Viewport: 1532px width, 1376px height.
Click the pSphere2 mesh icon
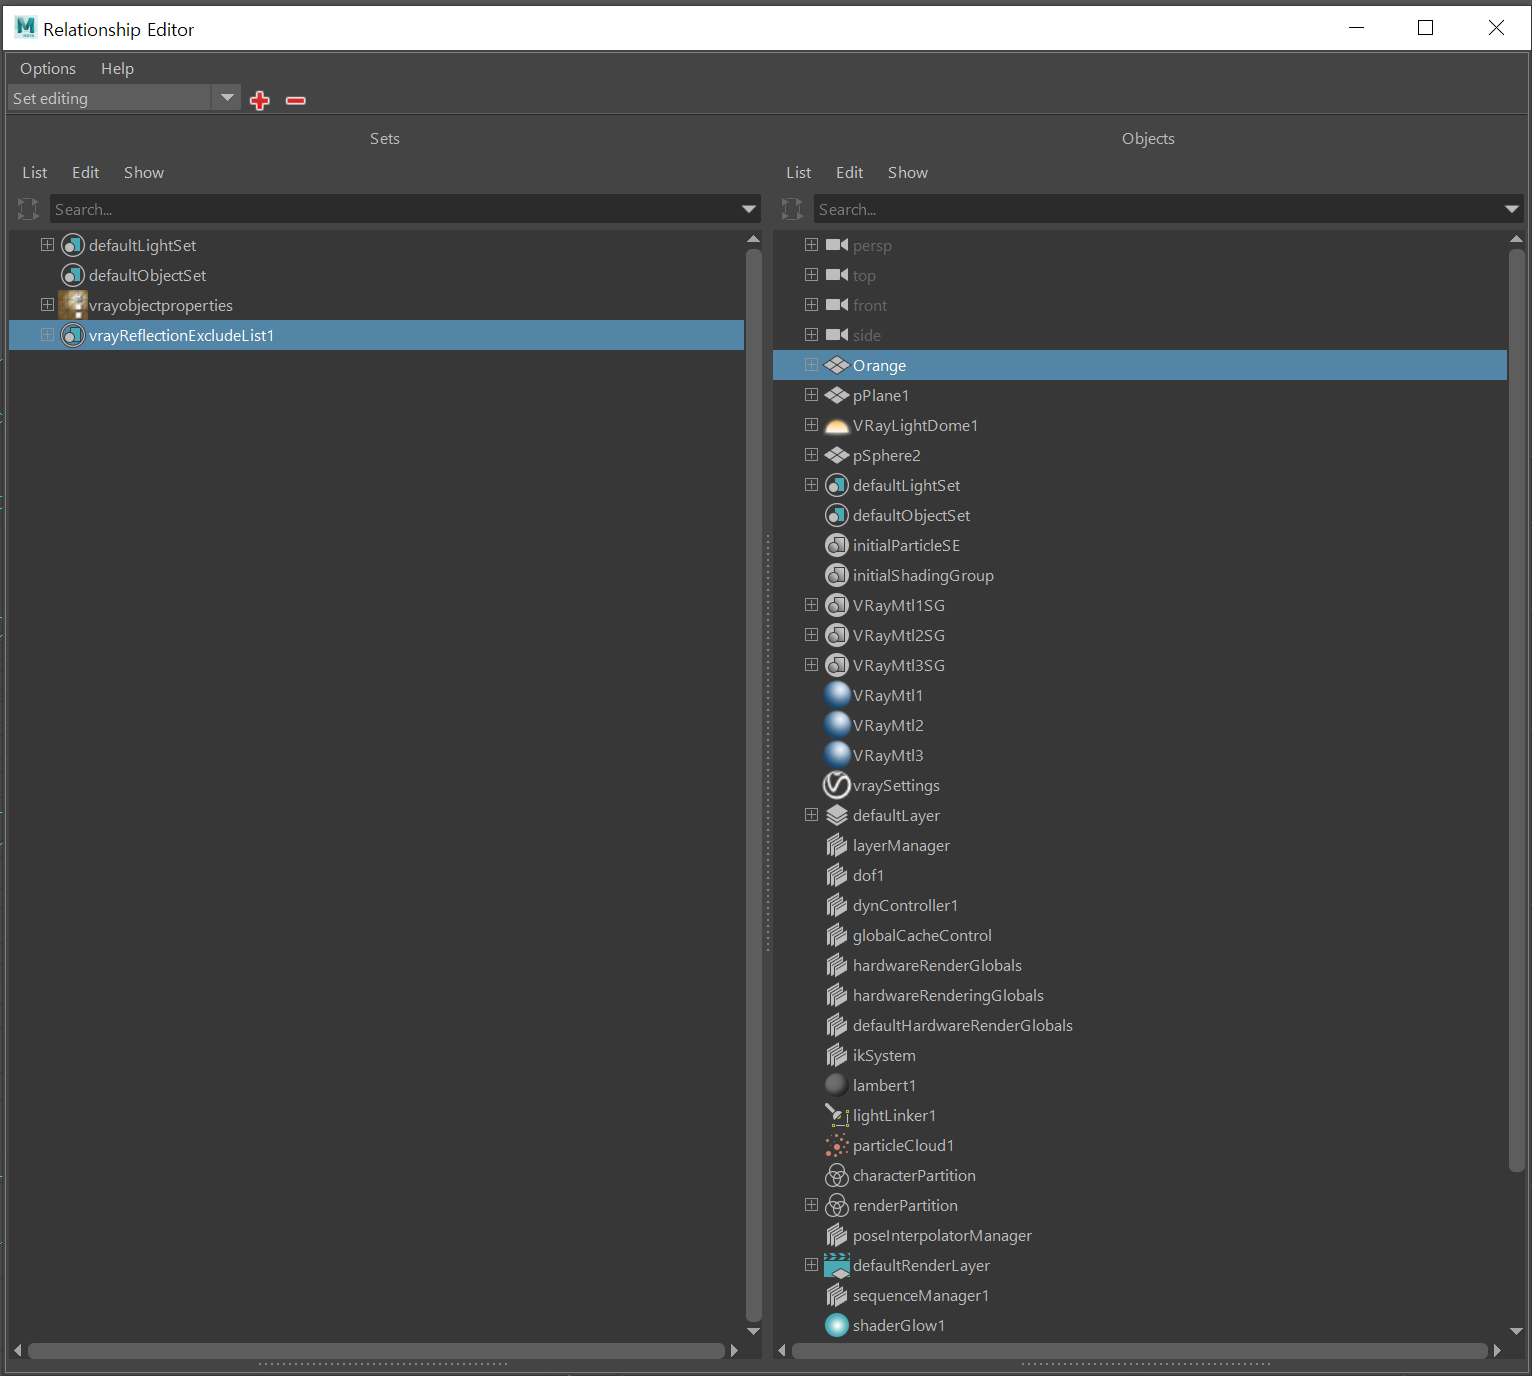click(837, 455)
